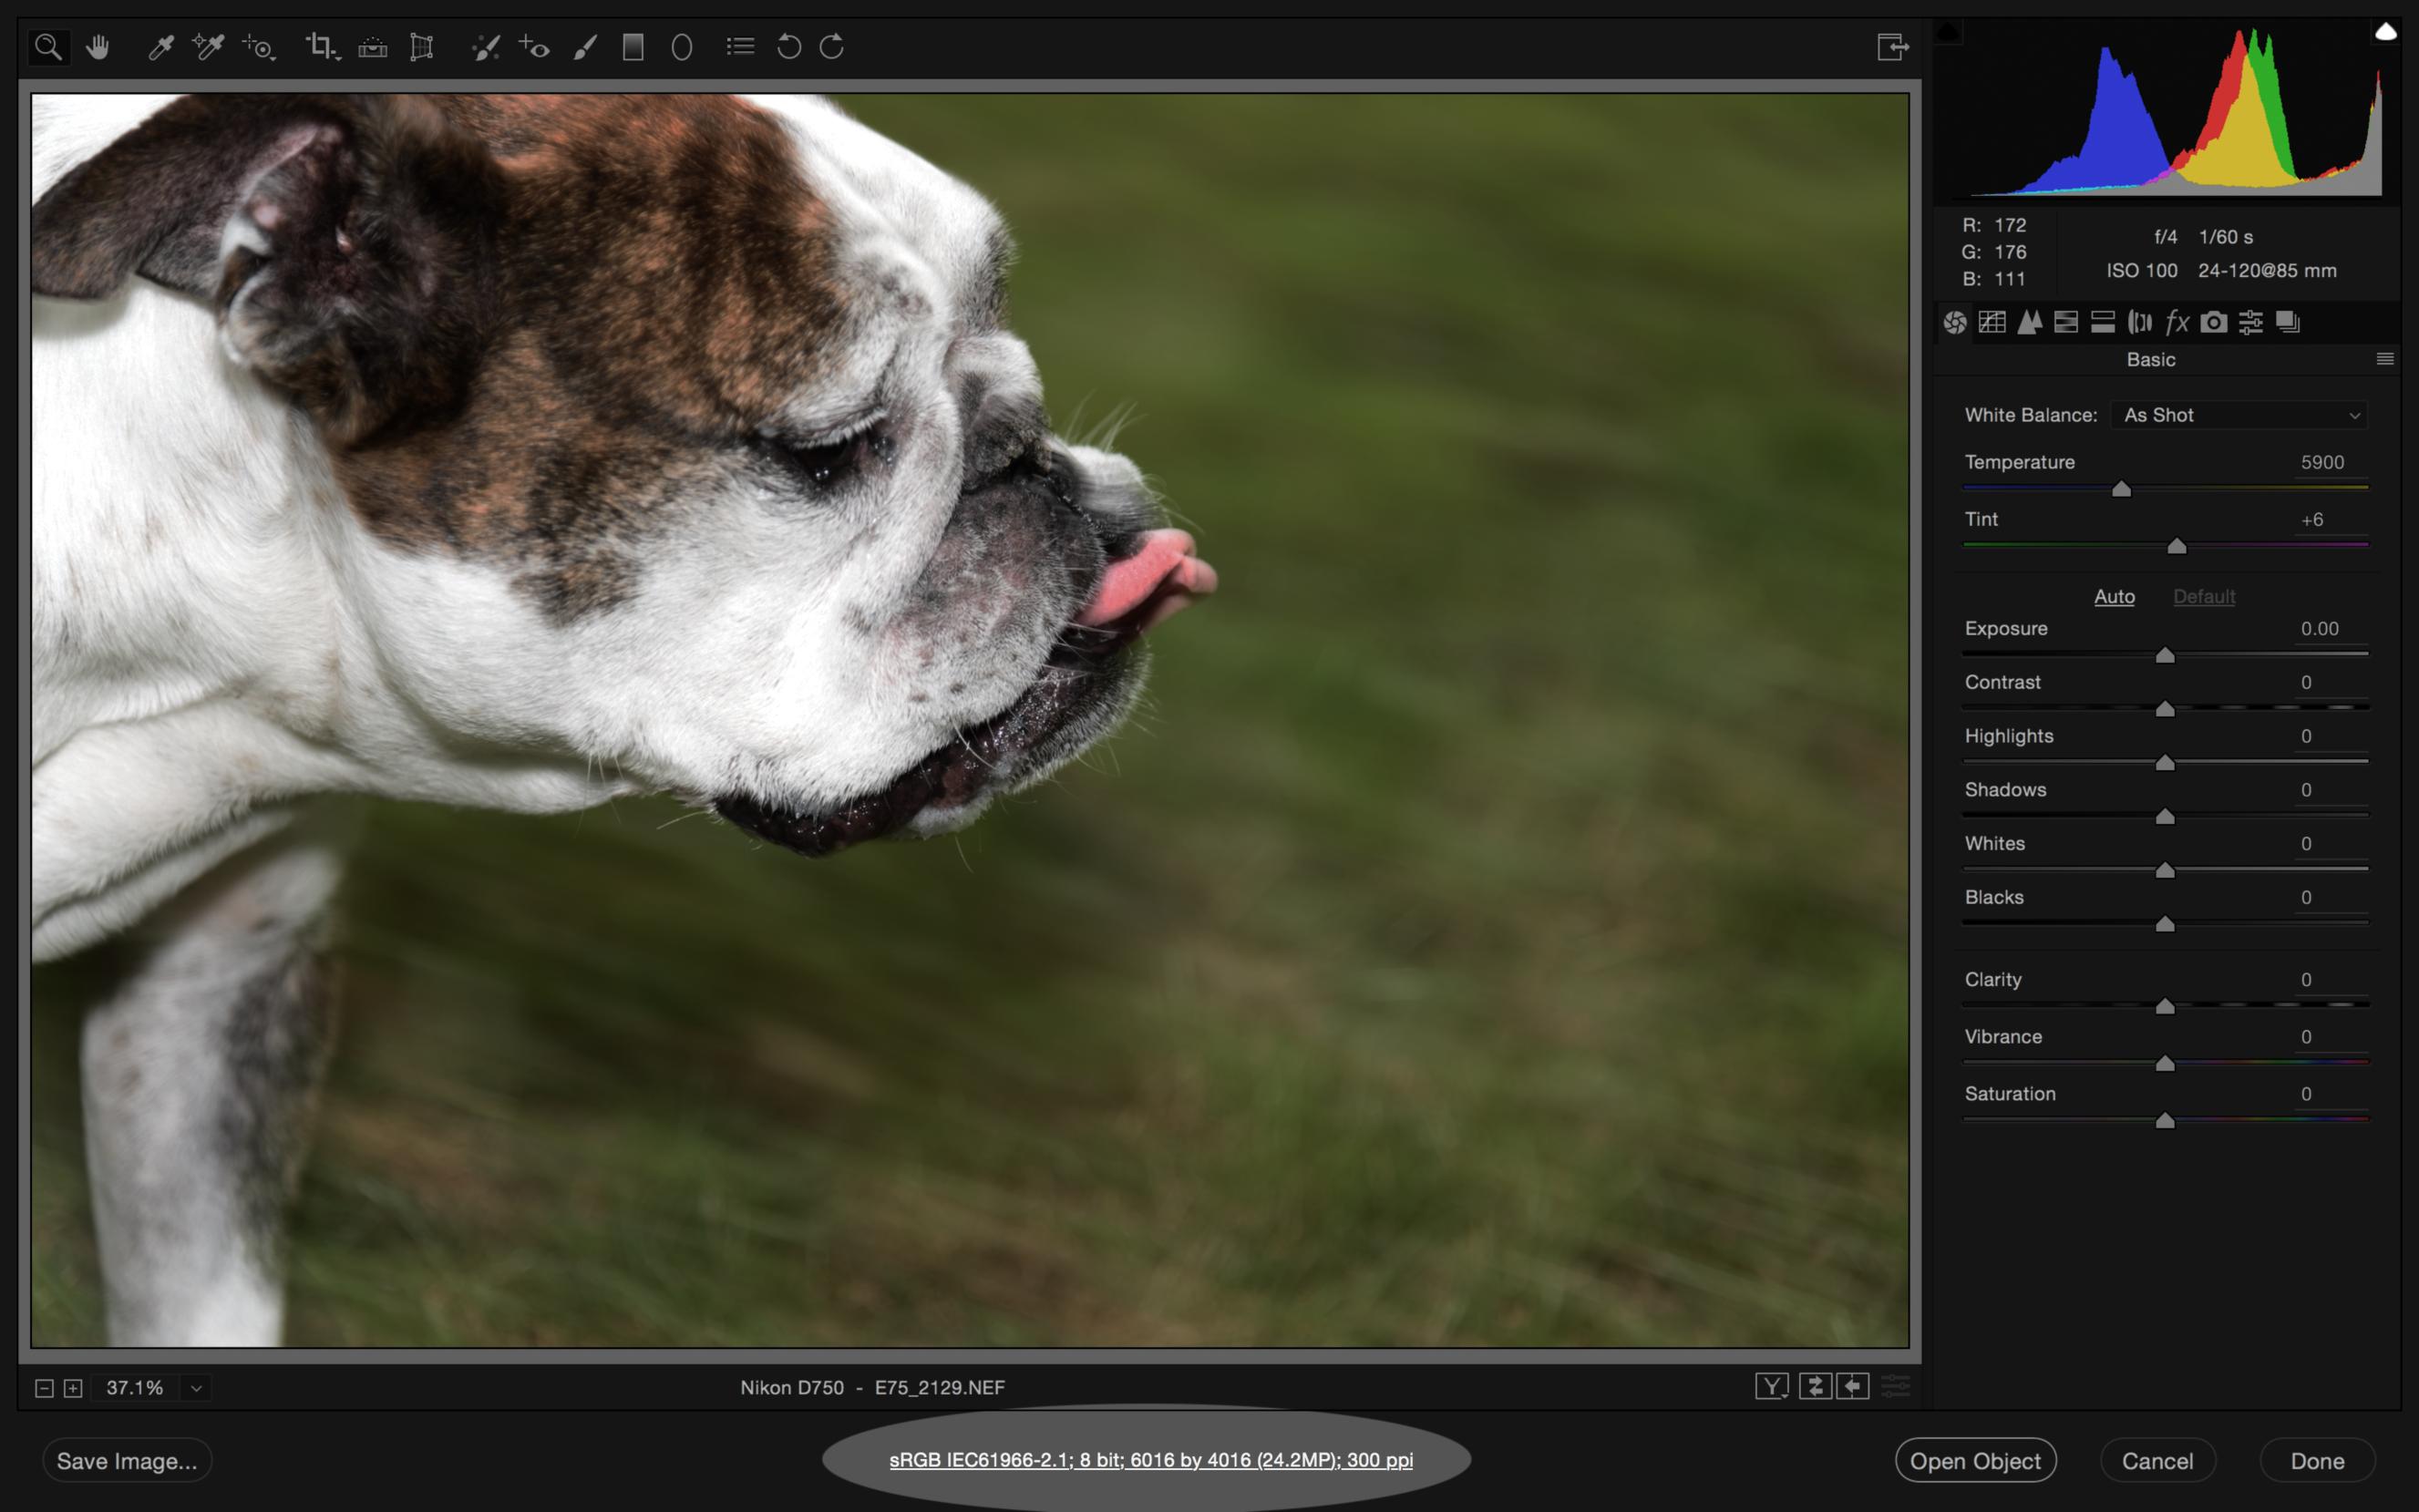The height and width of the screenshot is (1512, 2419).
Task: Select the Graduated Filter tool
Action: [x=632, y=47]
